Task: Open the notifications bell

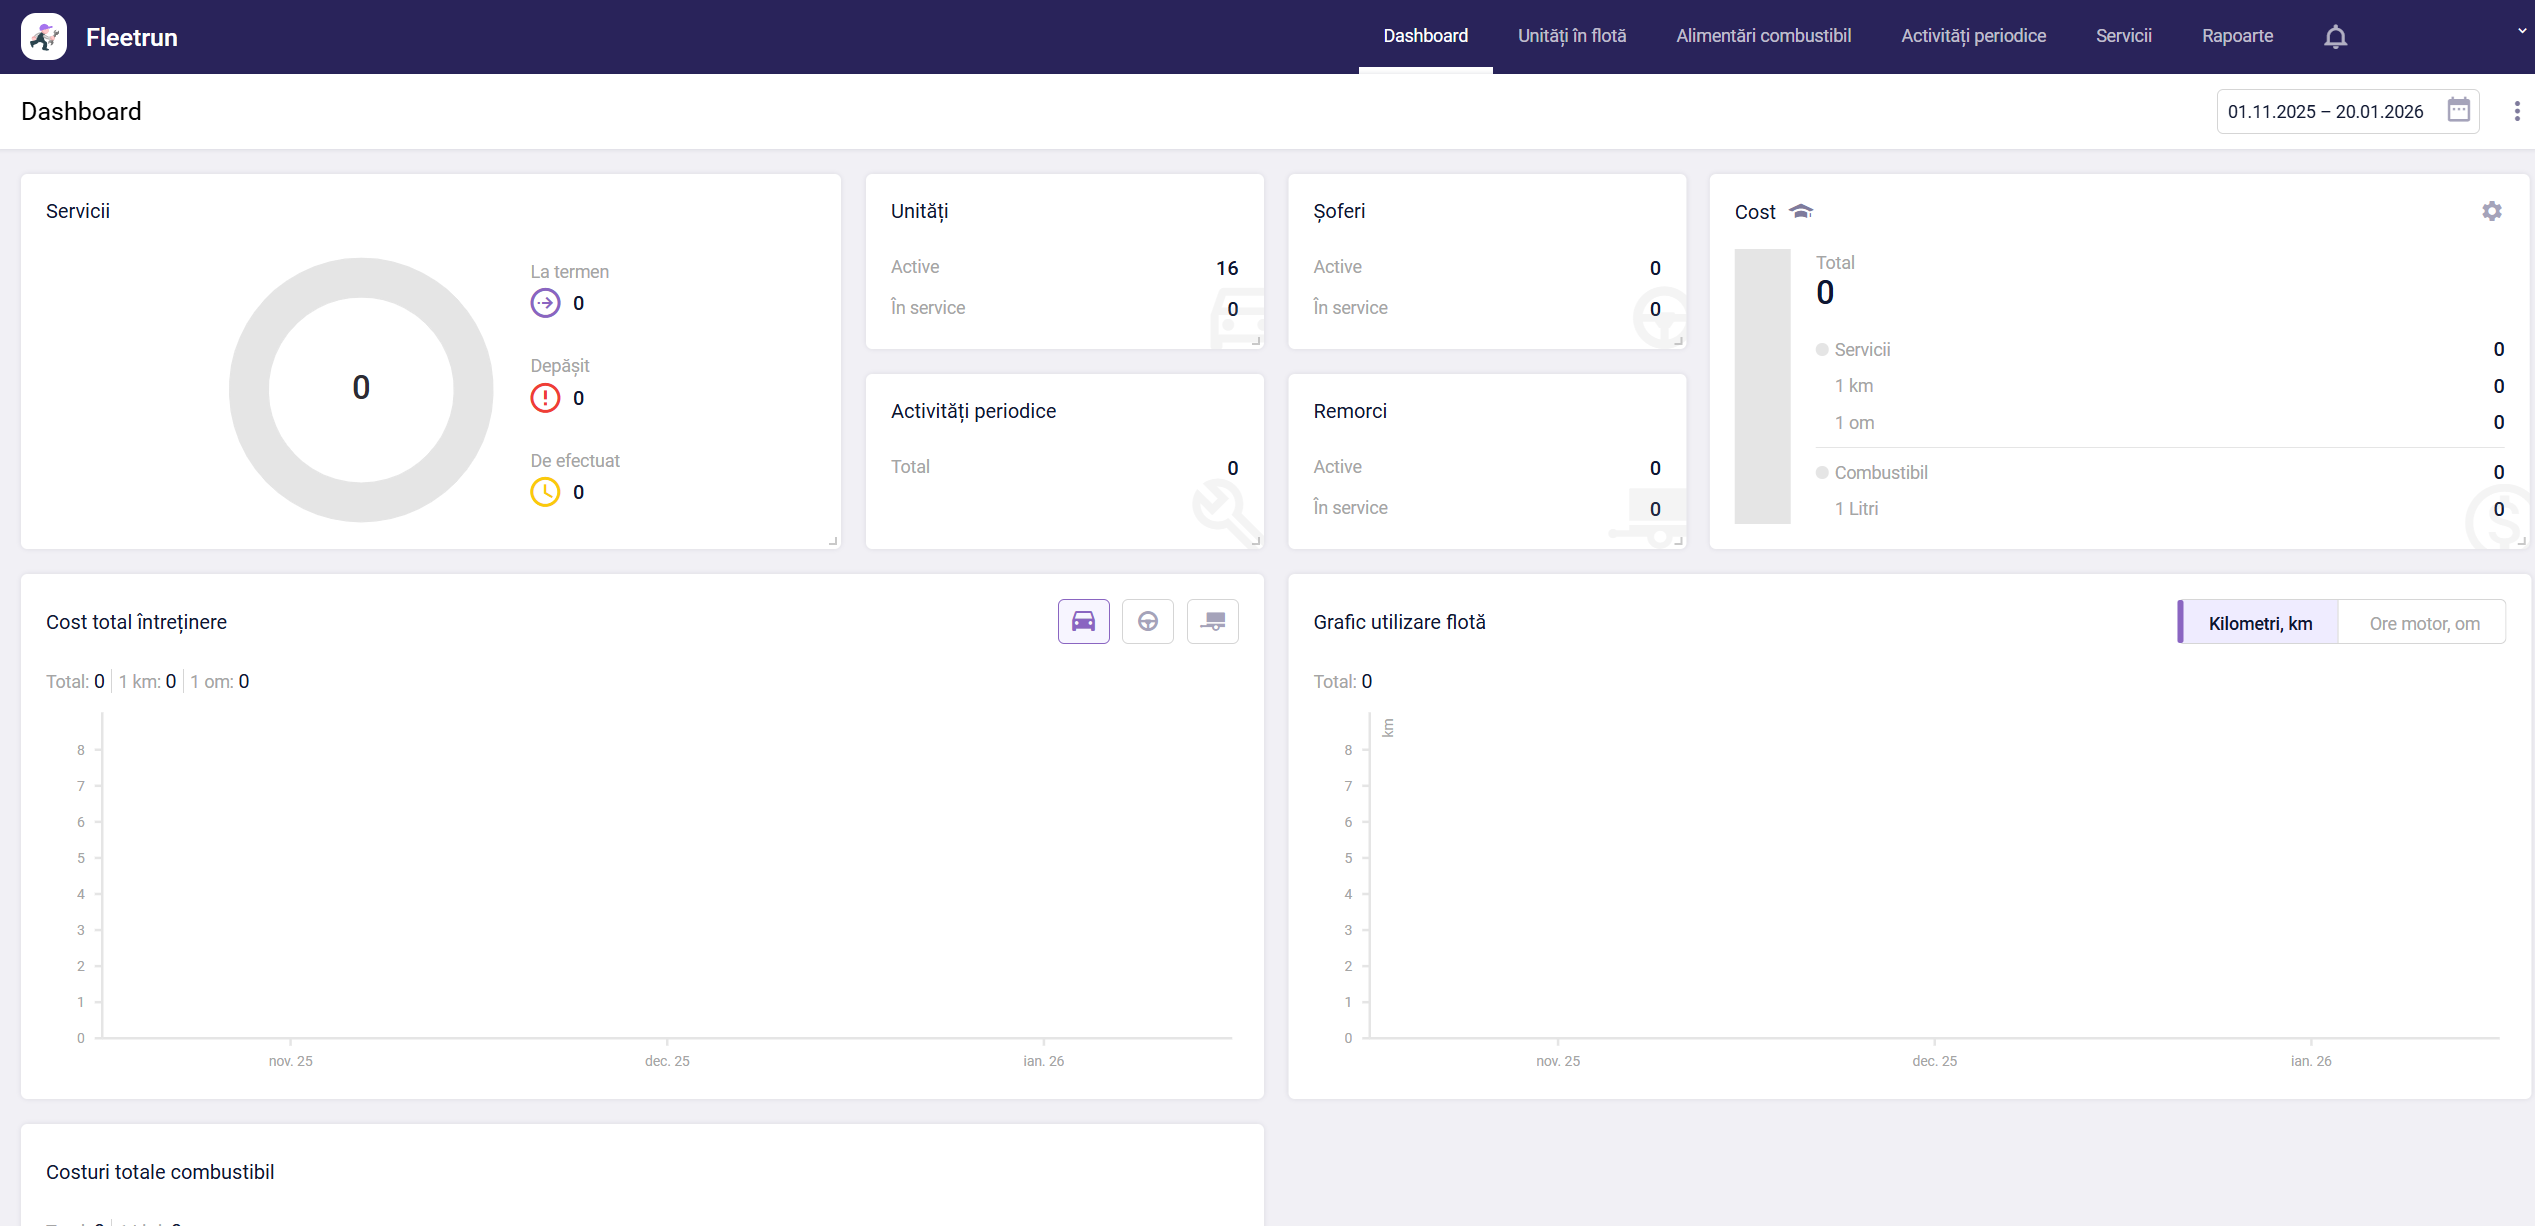Action: pyautogui.click(x=2335, y=37)
